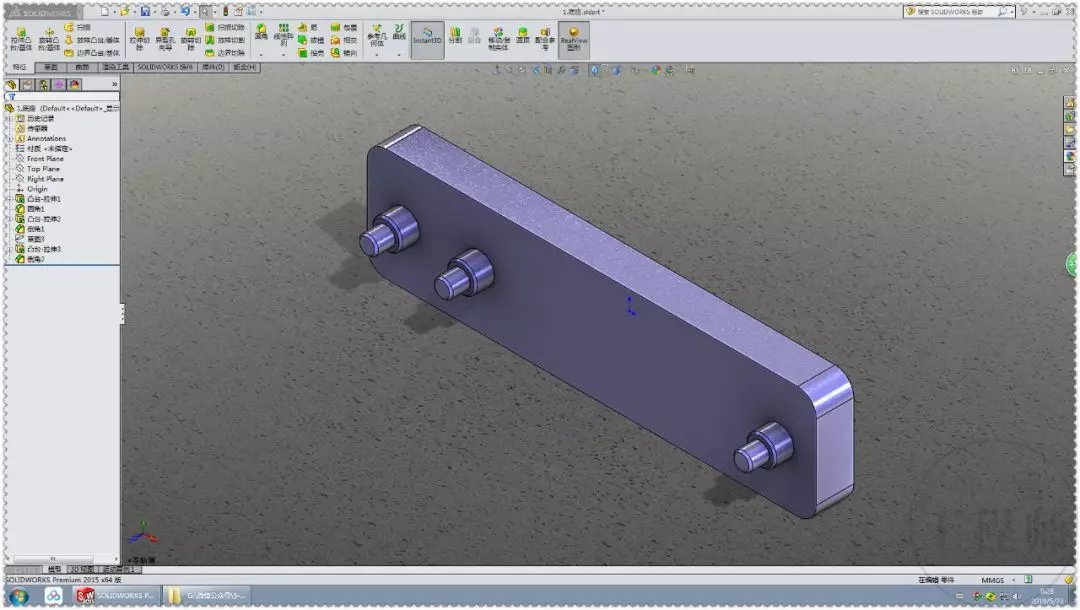Open the Reference Geometry tool
This screenshot has height=610, width=1080.
pos(377,36)
